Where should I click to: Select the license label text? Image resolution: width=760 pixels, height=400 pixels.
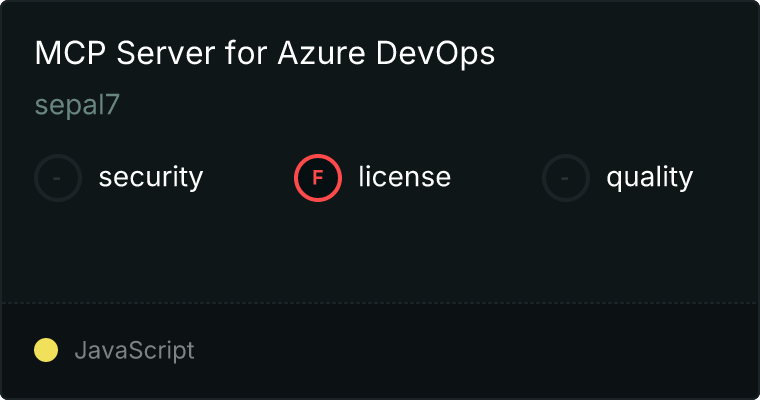pos(405,178)
